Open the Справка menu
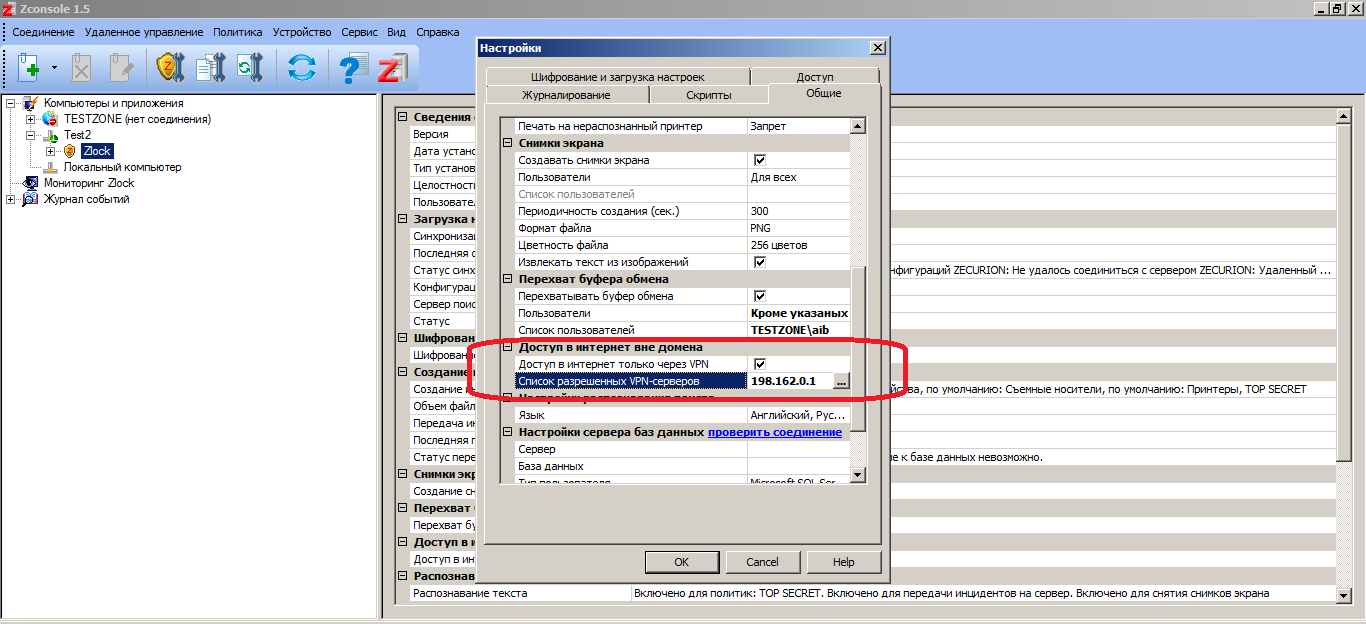Viewport: 1366px width, 624px height. (437, 32)
